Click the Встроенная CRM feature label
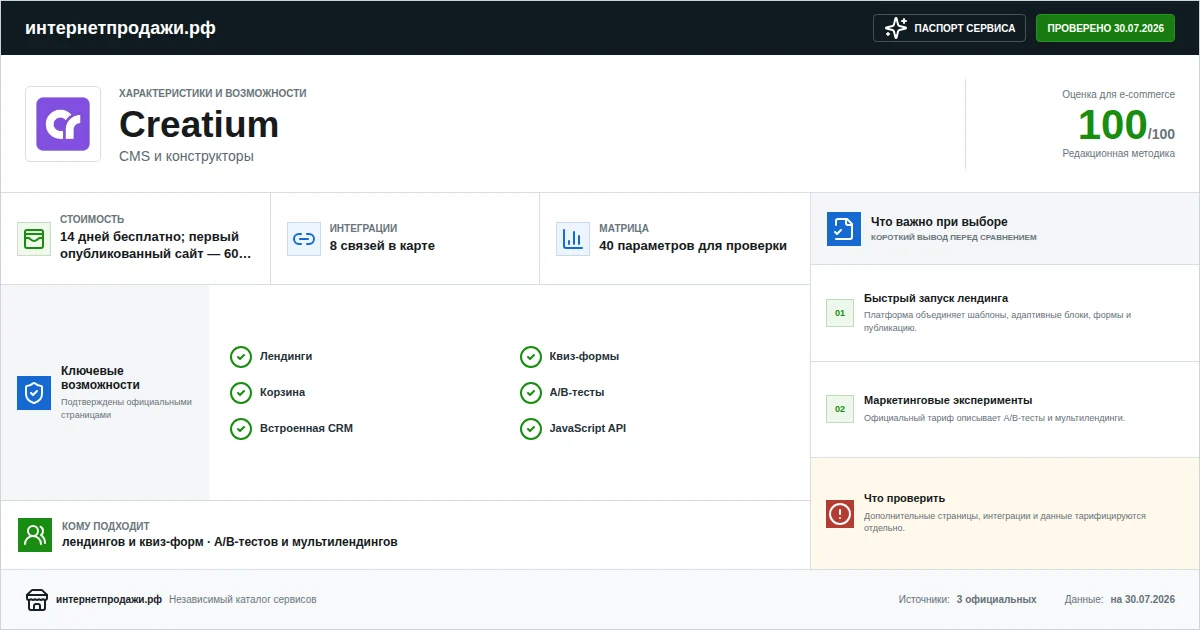Screen dimensions: 1200x630 coord(306,429)
